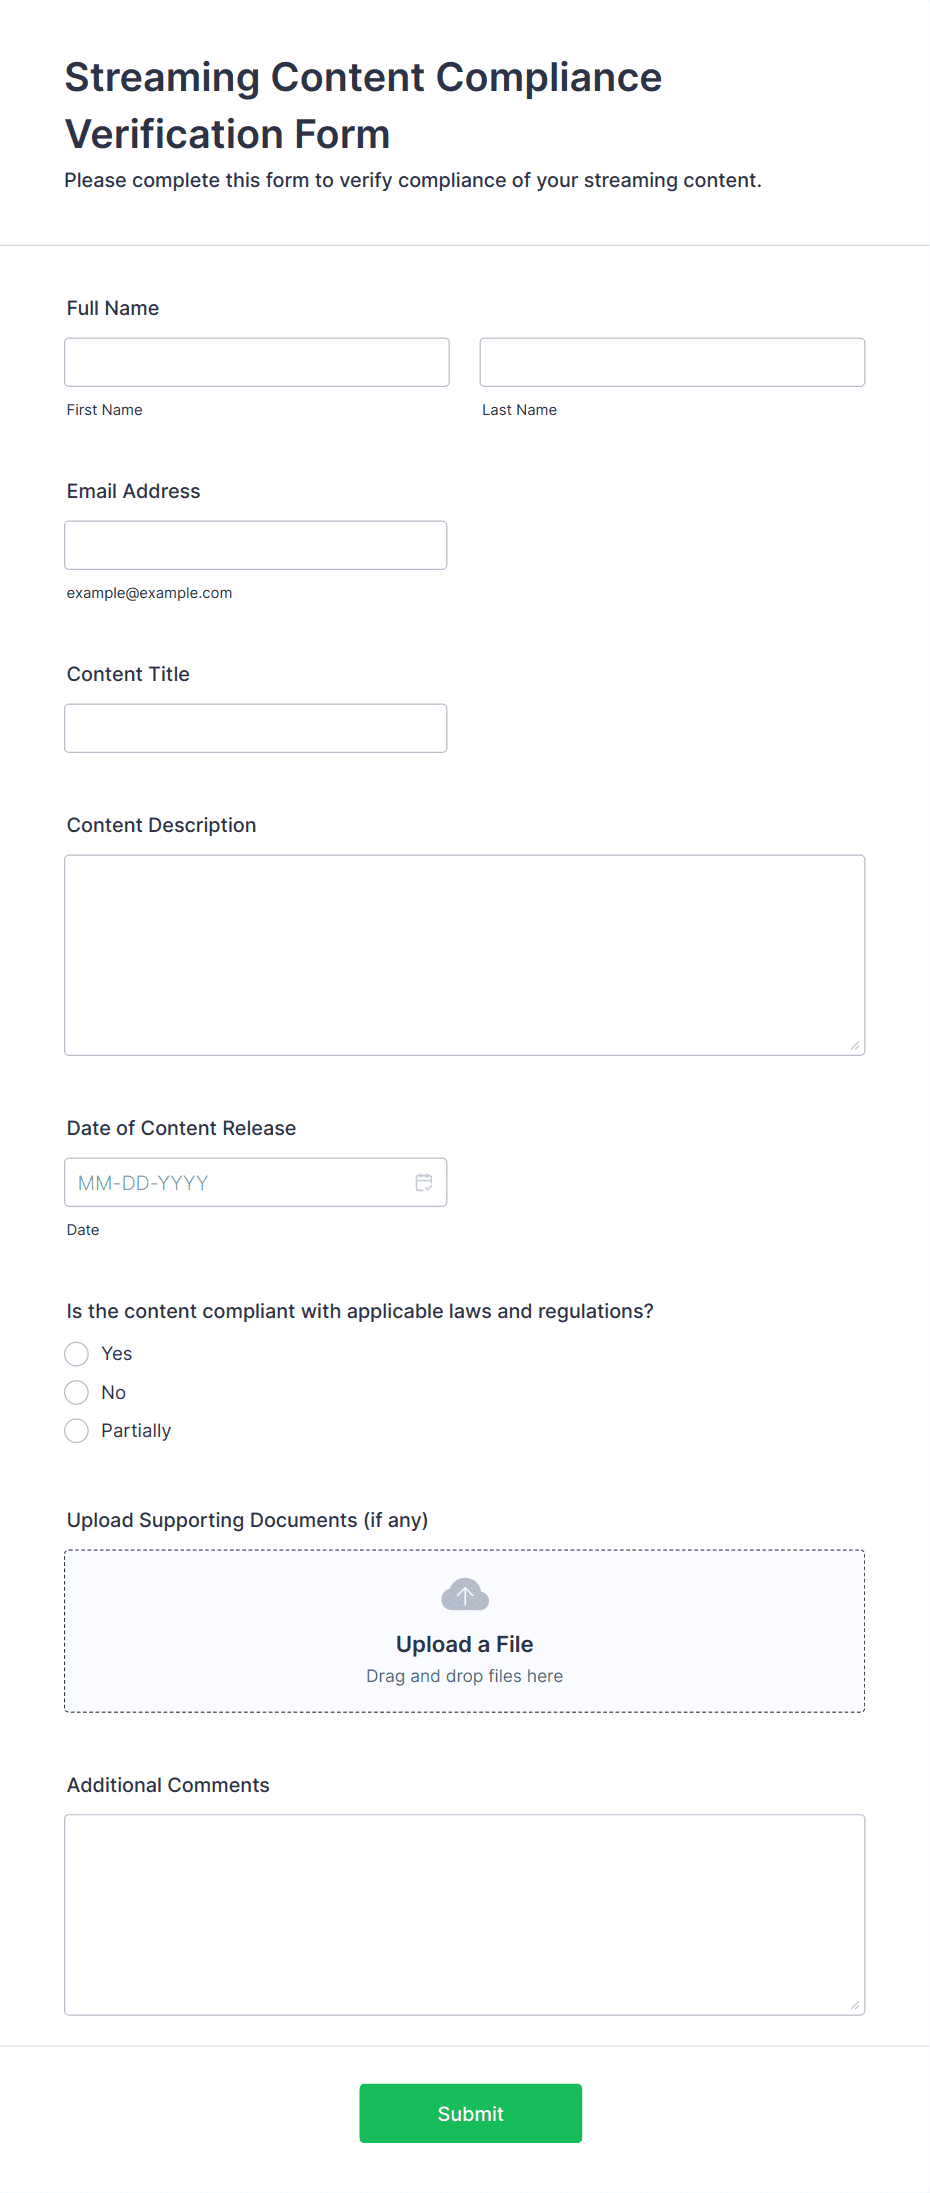This screenshot has width=930, height=2193.
Task: Submit the compliance verification form
Action: point(471,2113)
